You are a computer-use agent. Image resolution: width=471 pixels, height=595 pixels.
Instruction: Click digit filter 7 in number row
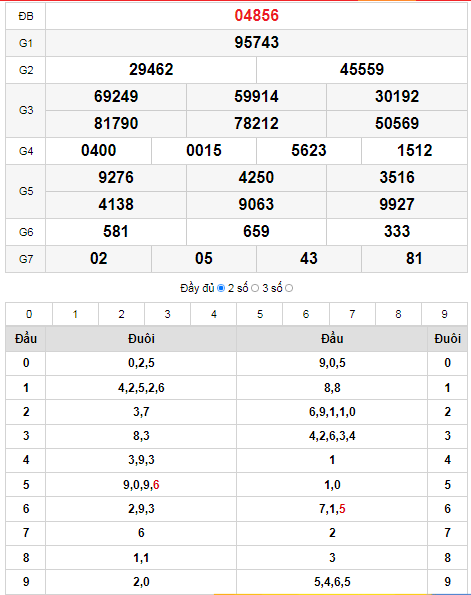pos(352,314)
